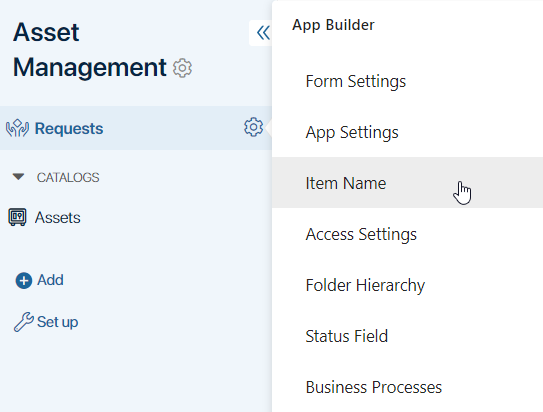Click the hands icon next to Requests
Screen dimensions: 543x412
[x=17, y=128]
